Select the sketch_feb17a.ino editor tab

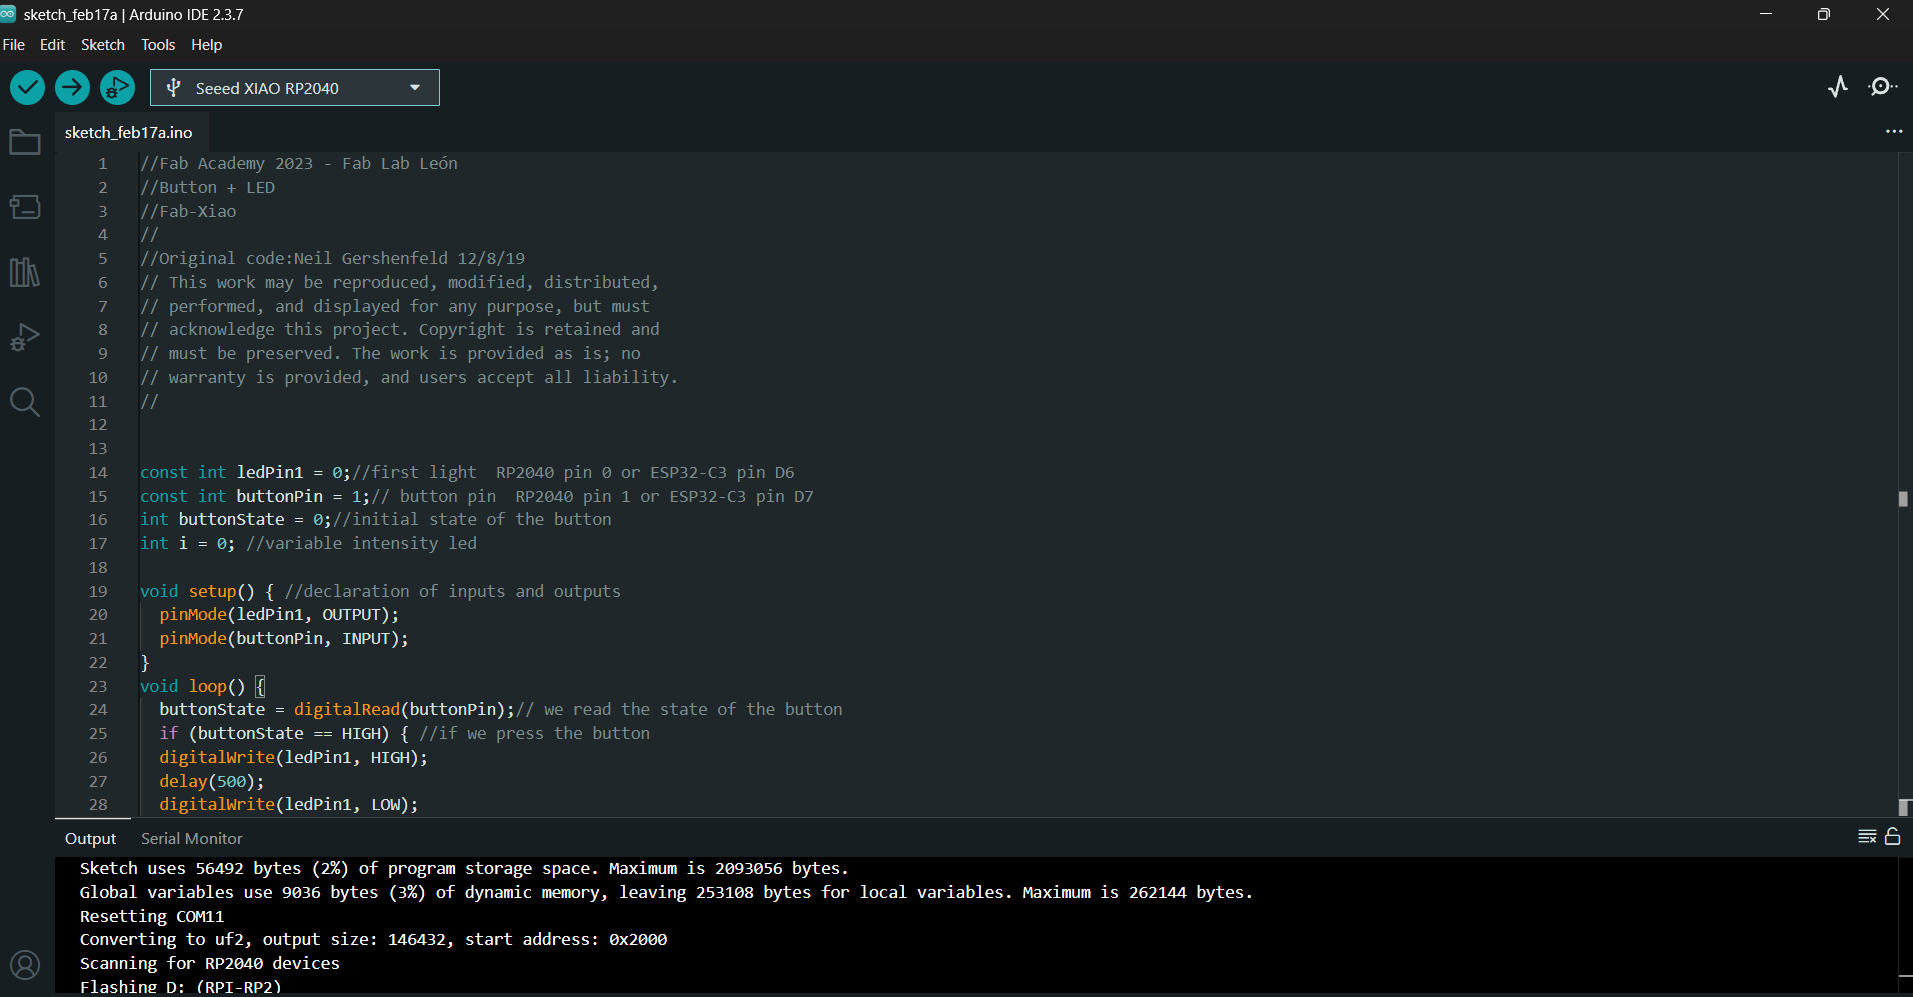click(x=128, y=133)
